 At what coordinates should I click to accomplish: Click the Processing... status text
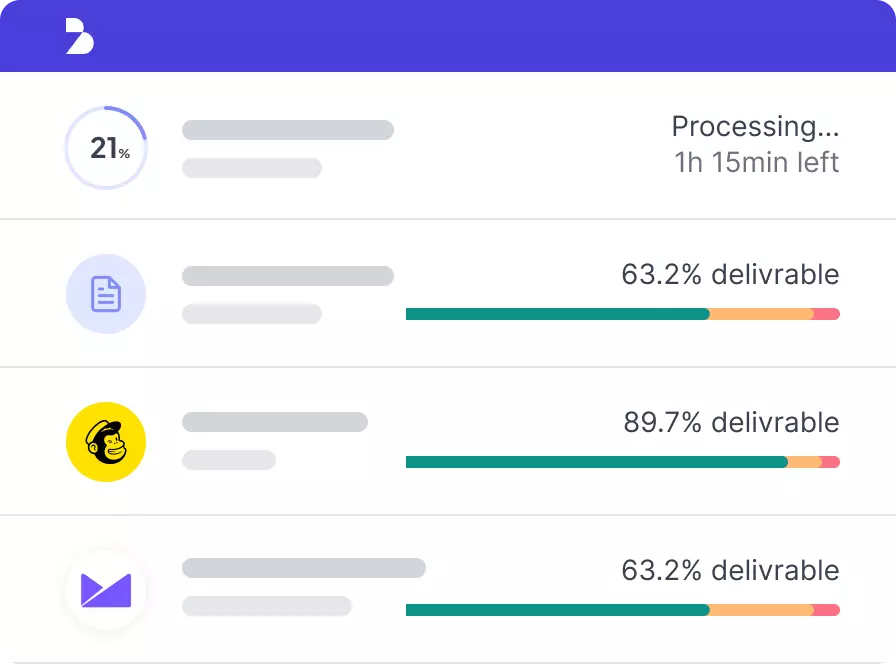(755, 126)
